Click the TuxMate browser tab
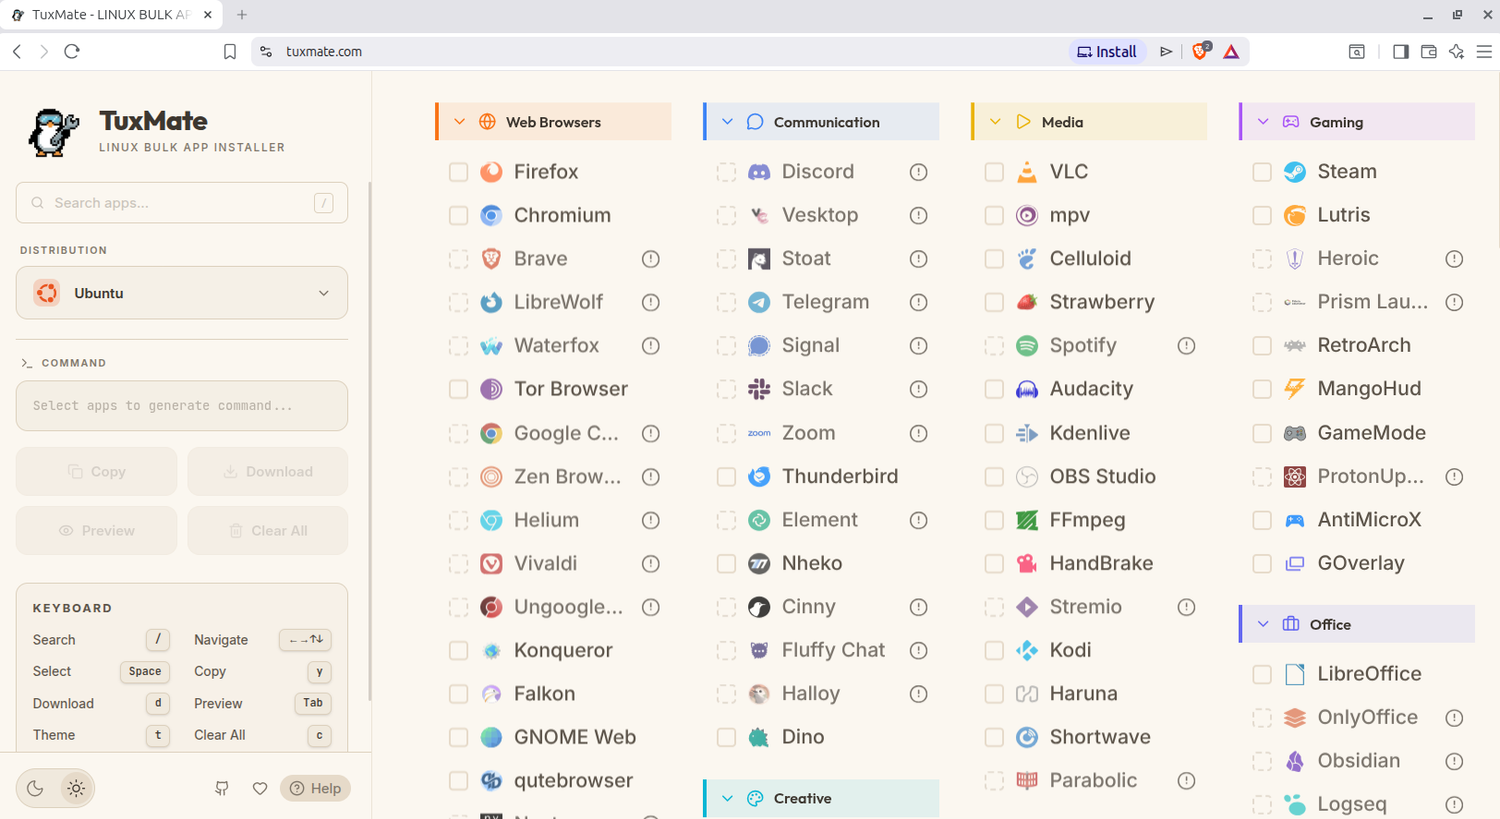 click(x=112, y=15)
